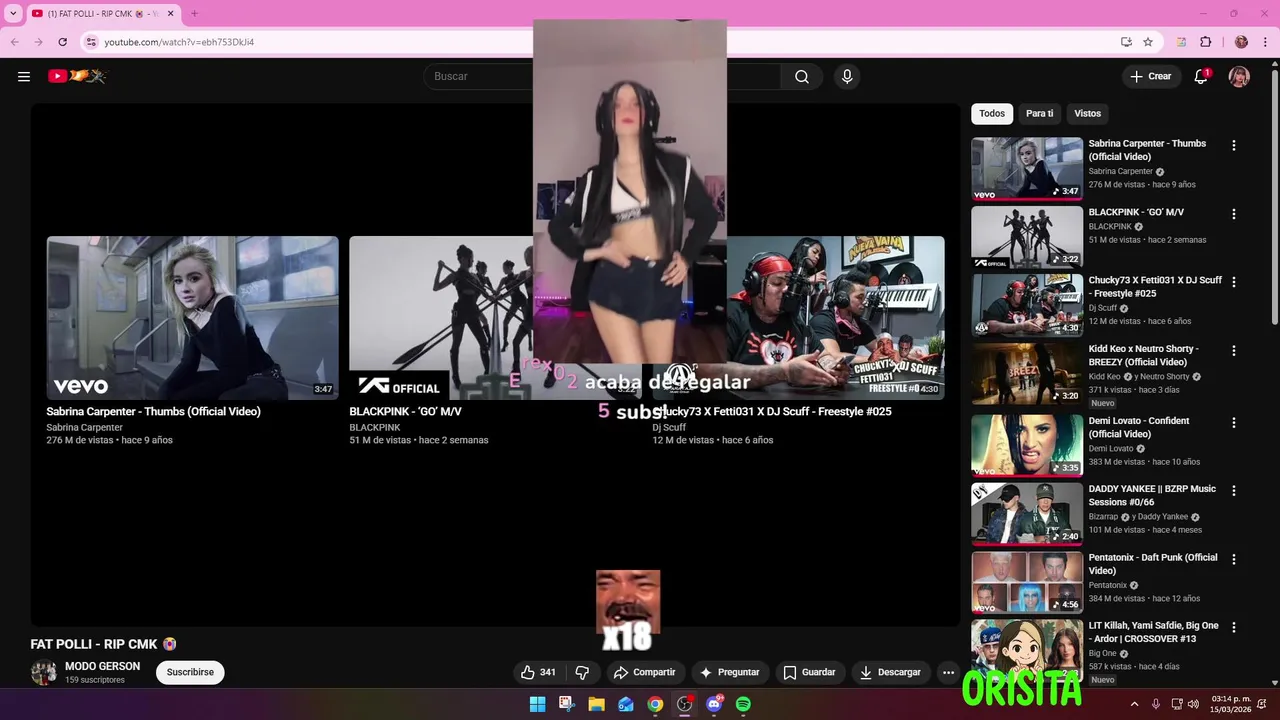
Task: Open Spotify from the taskbar
Action: click(x=743, y=704)
